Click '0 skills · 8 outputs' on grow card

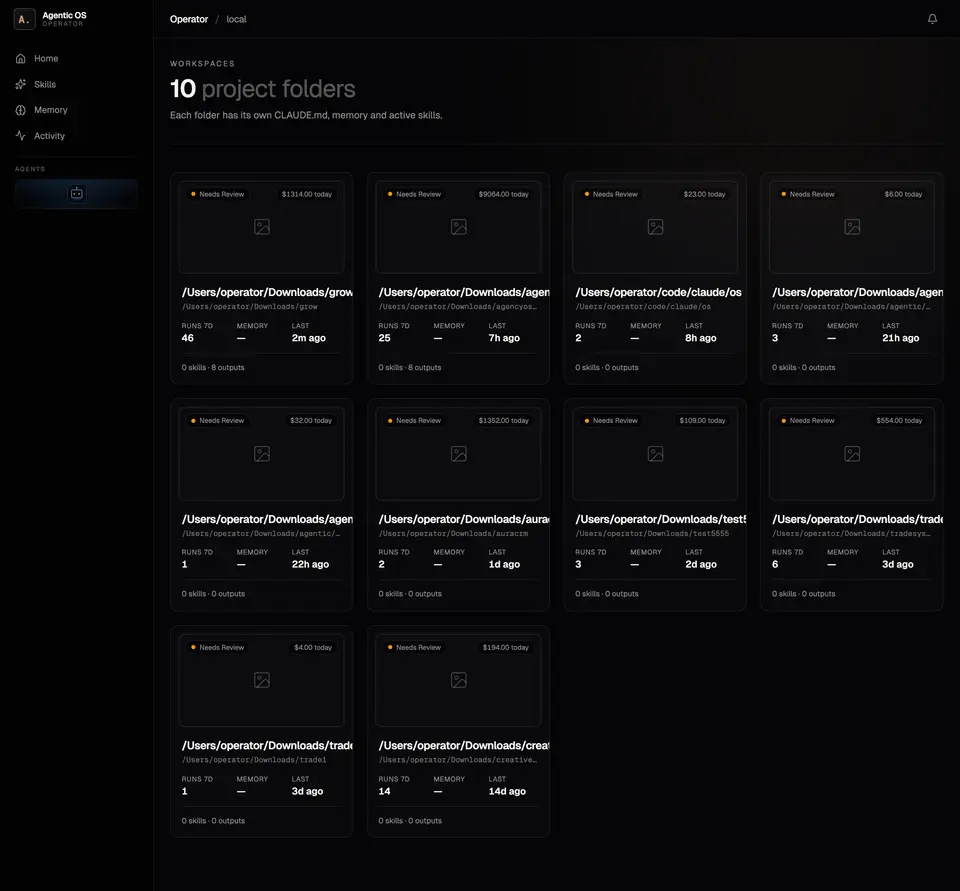click(212, 367)
